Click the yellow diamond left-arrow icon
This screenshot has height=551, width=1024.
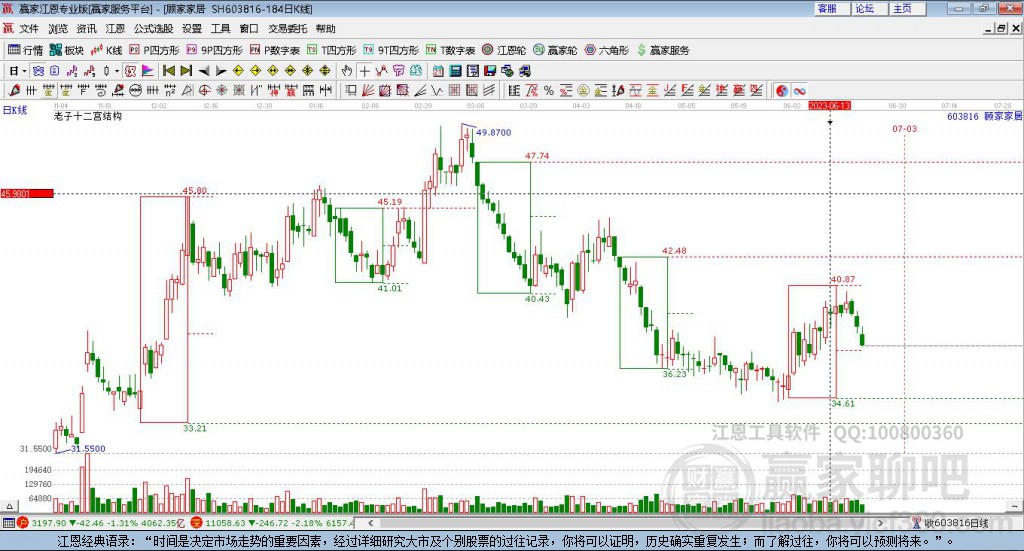(x=238, y=71)
